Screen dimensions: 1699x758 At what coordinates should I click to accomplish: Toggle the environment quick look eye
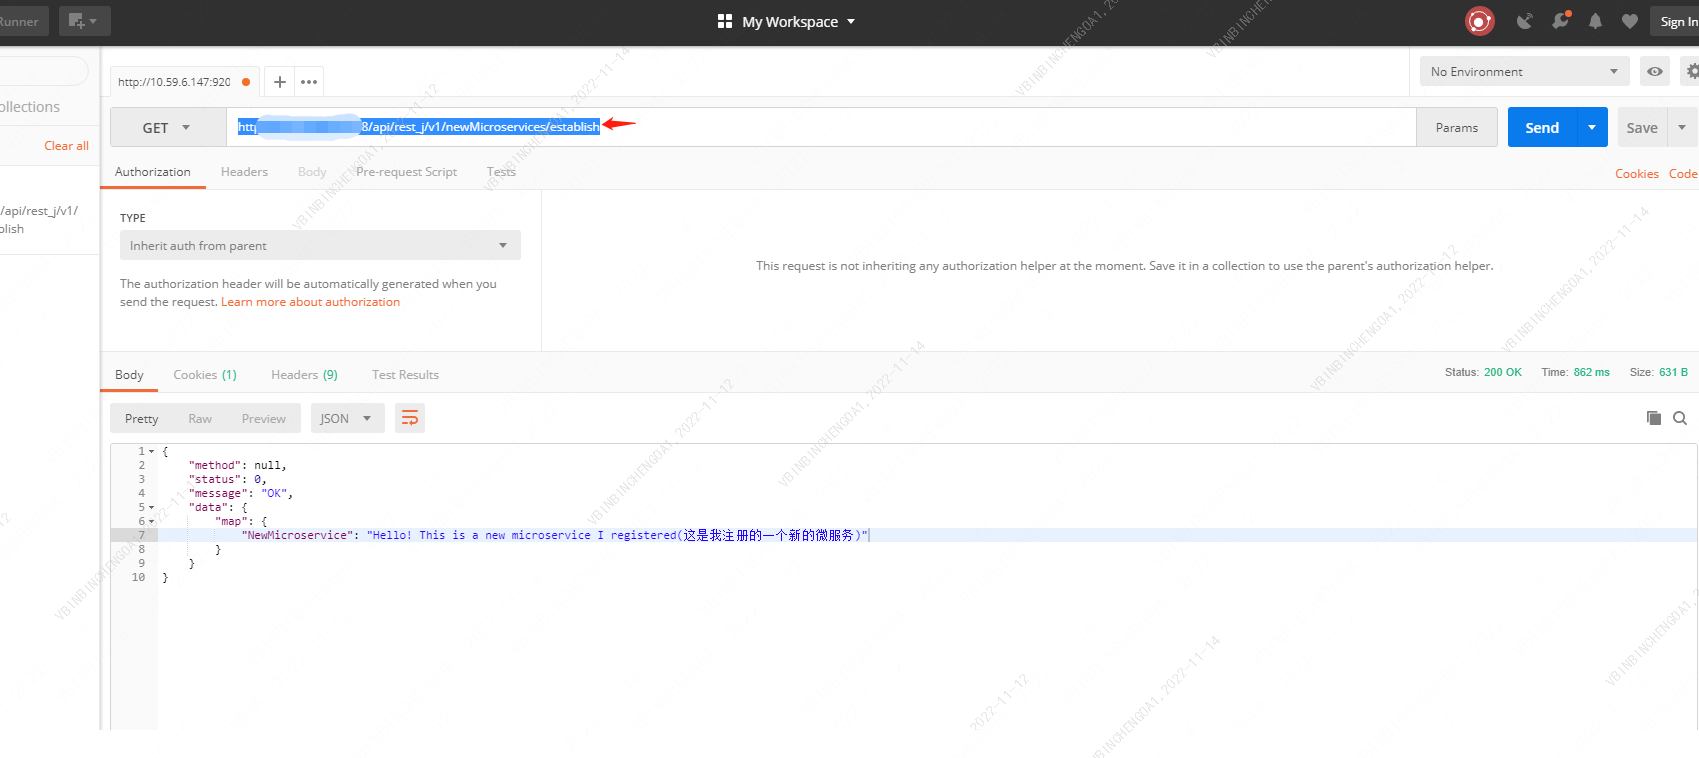[1655, 71]
